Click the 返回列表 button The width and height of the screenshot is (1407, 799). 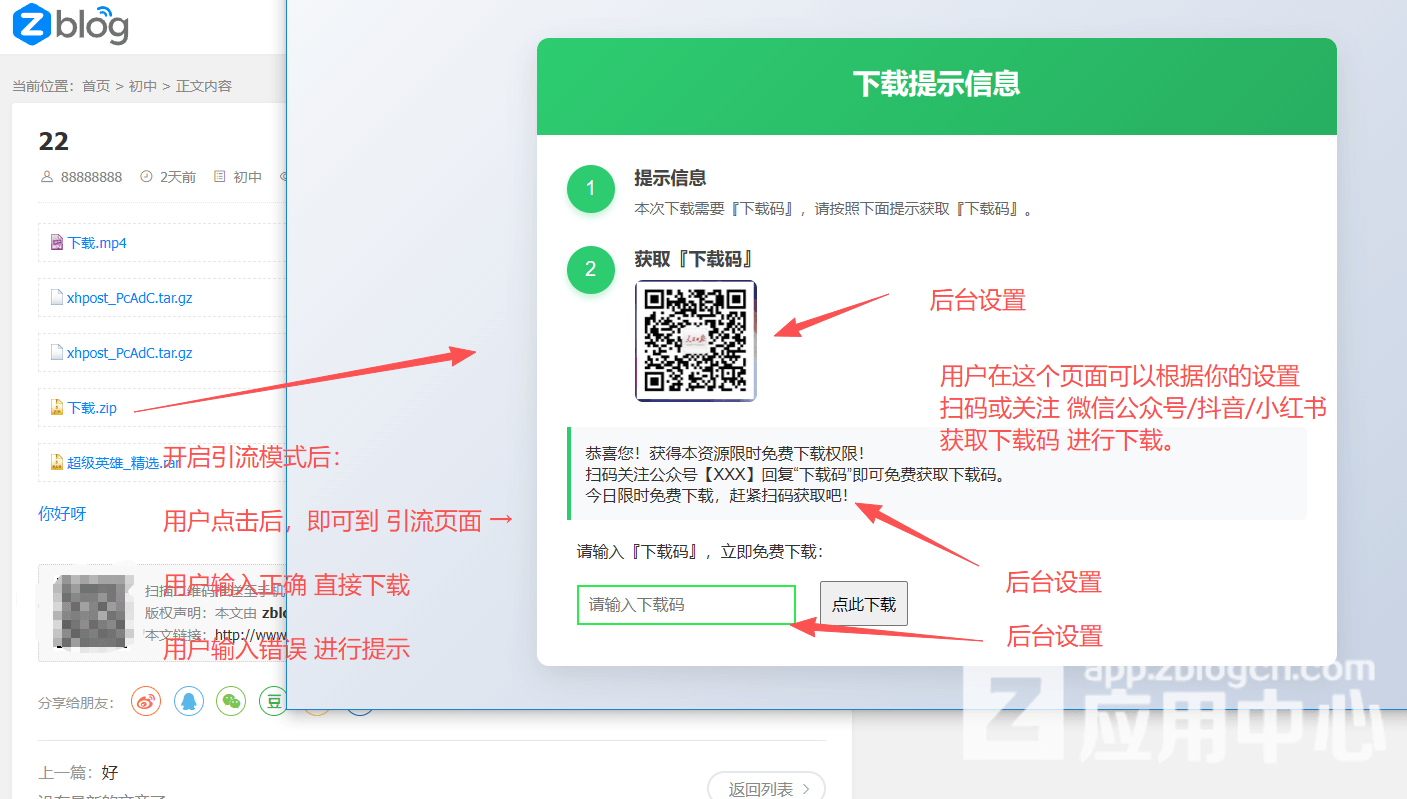pyautogui.click(x=765, y=788)
